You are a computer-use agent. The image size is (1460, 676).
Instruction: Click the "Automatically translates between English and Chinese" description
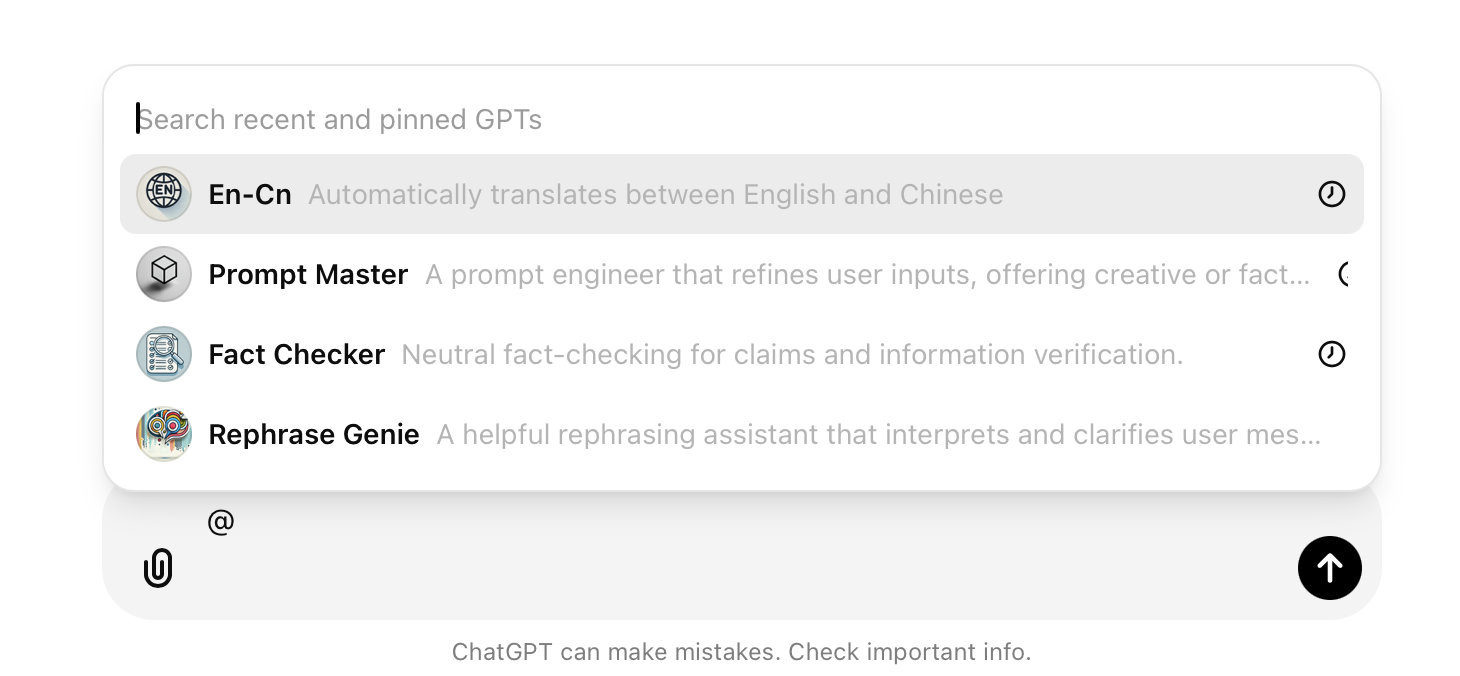655,194
